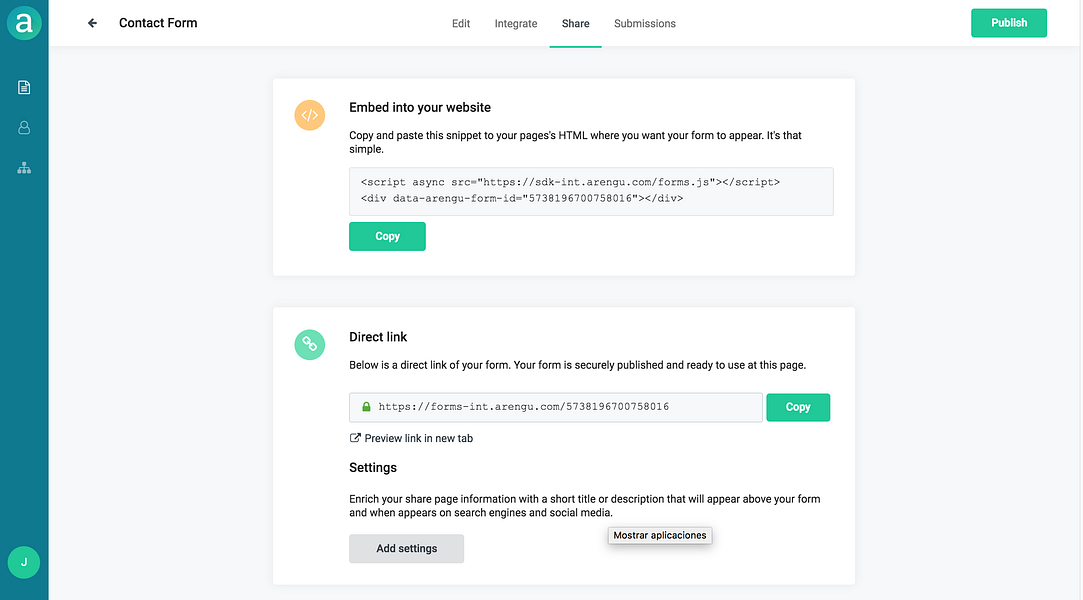This screenshot has height=600, width=1083.
Task: Switch to the Edit tab
Action: coord(461,23)
